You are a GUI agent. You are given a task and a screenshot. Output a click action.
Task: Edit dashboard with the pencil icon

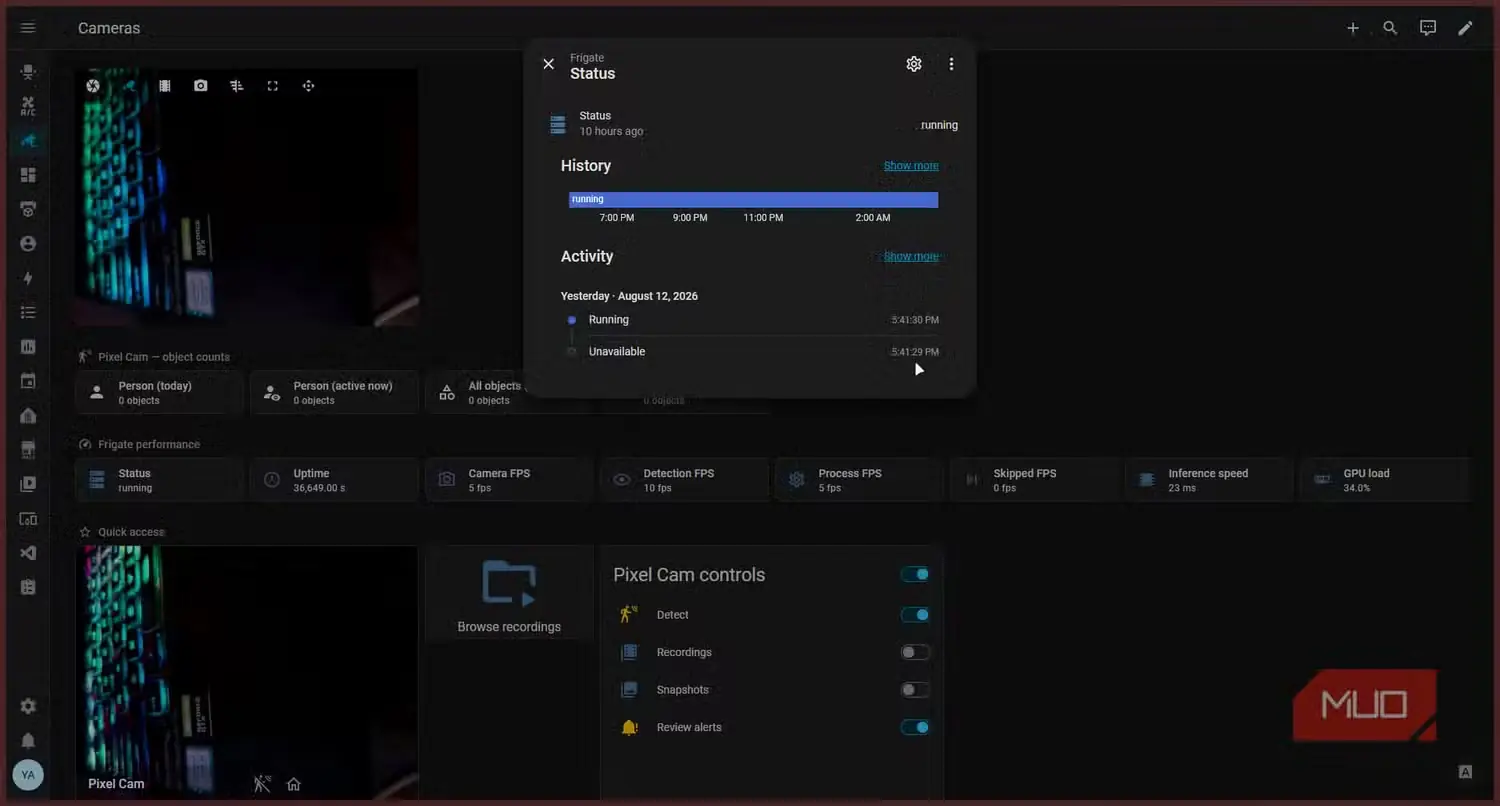click(1465, 28)
